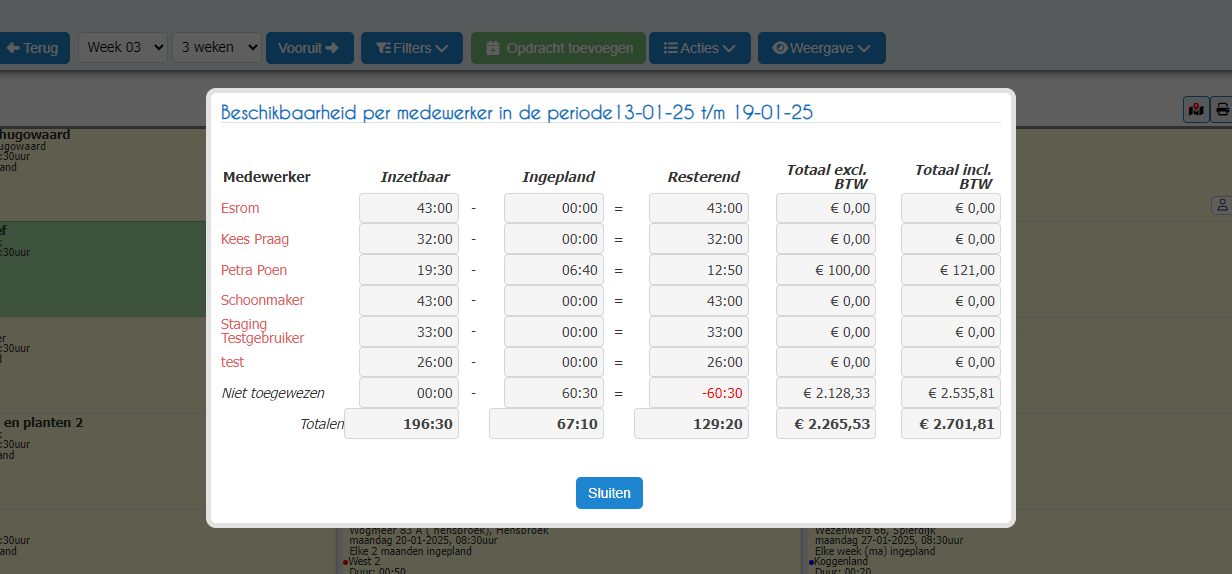Click Staging Testgebruiker's Inzetbaar field 33:00
Screen dimensions: 1232x574
pos(409,332)
